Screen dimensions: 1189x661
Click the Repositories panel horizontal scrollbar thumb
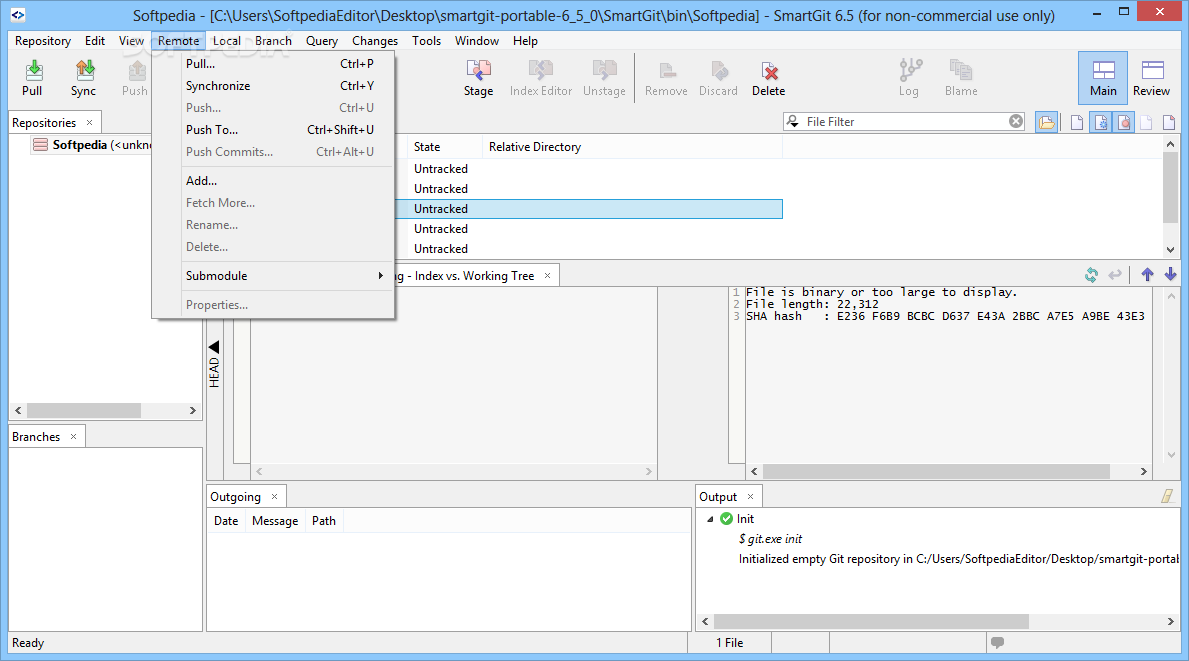coord(84,410)
